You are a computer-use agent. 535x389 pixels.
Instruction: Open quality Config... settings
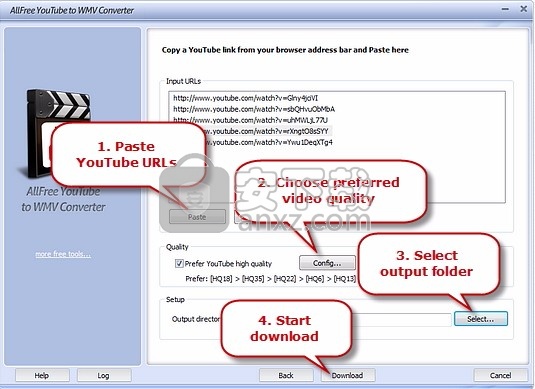[x=327, y=263]
